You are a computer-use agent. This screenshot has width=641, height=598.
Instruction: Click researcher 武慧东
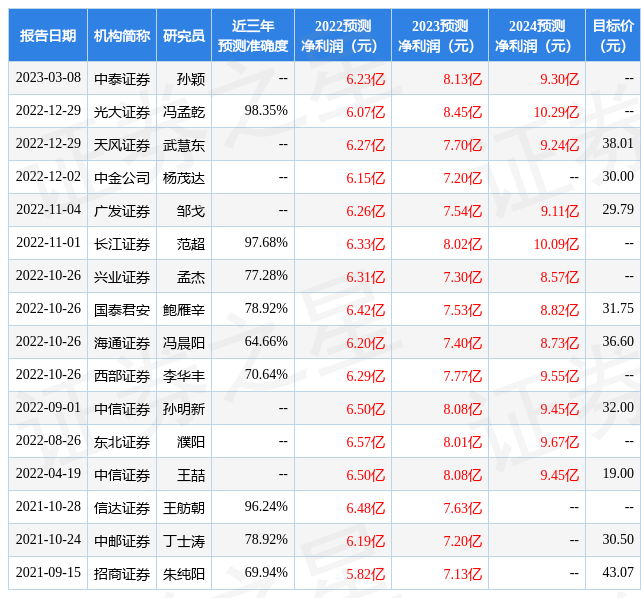pyautogui.click(x=184, y=145)
